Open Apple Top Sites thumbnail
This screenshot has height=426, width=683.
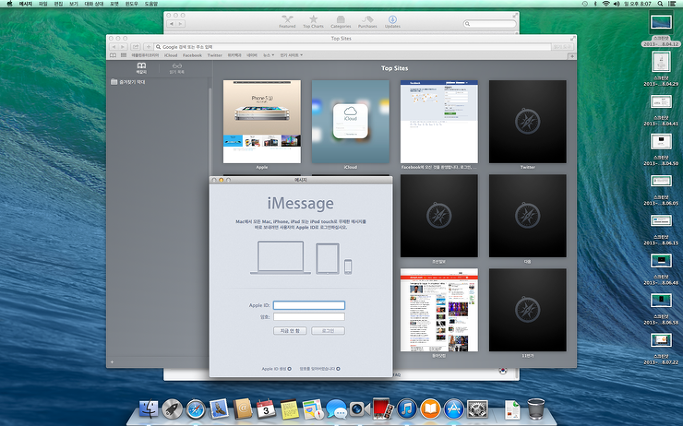click(x=262, y=122)
